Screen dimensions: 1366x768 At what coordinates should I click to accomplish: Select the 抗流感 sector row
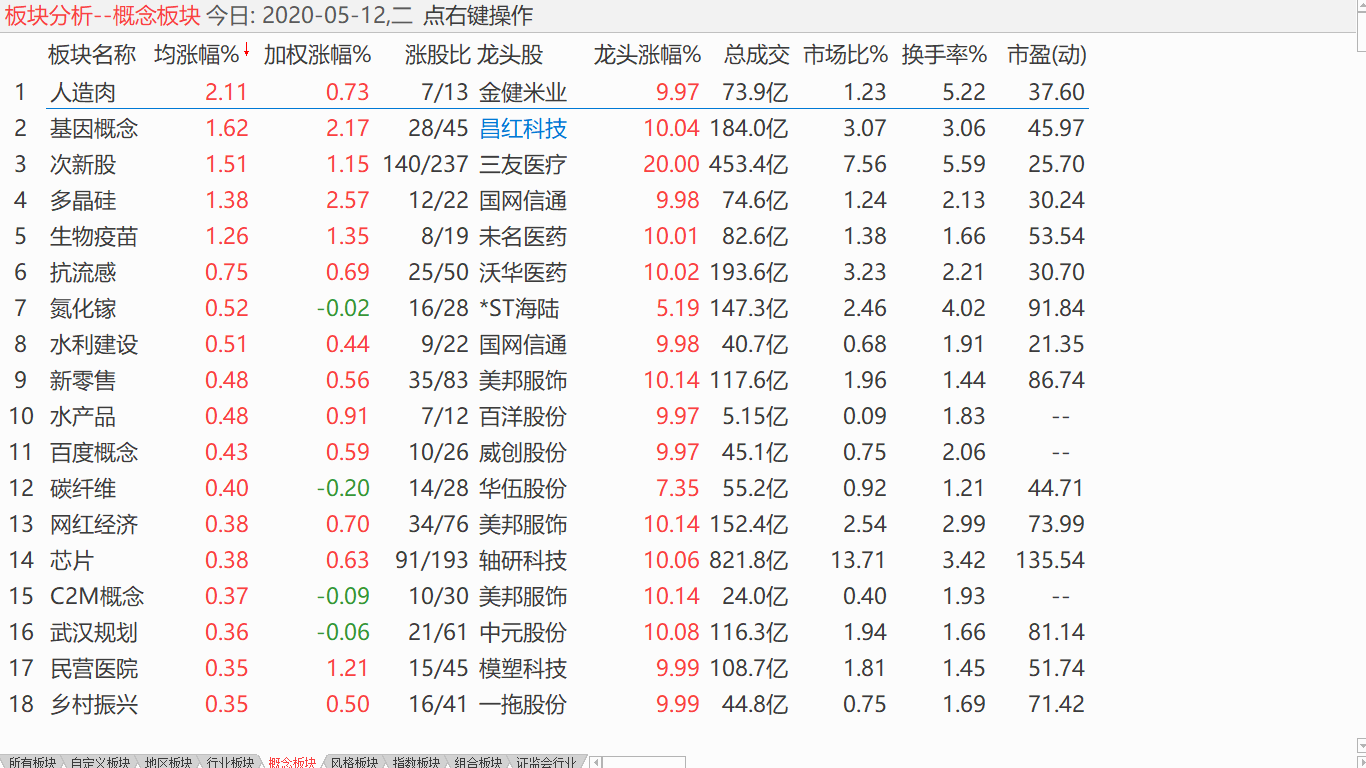coord(546,272)
